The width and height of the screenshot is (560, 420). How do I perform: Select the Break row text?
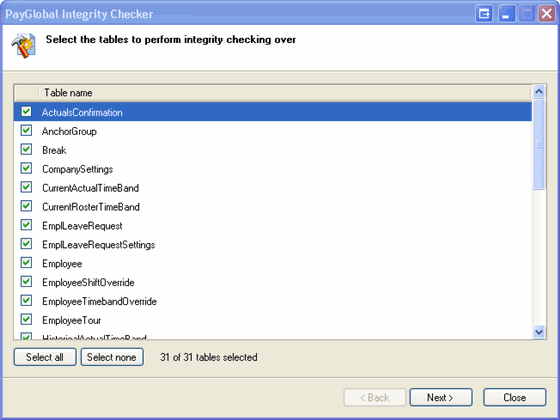coord(54,150)
